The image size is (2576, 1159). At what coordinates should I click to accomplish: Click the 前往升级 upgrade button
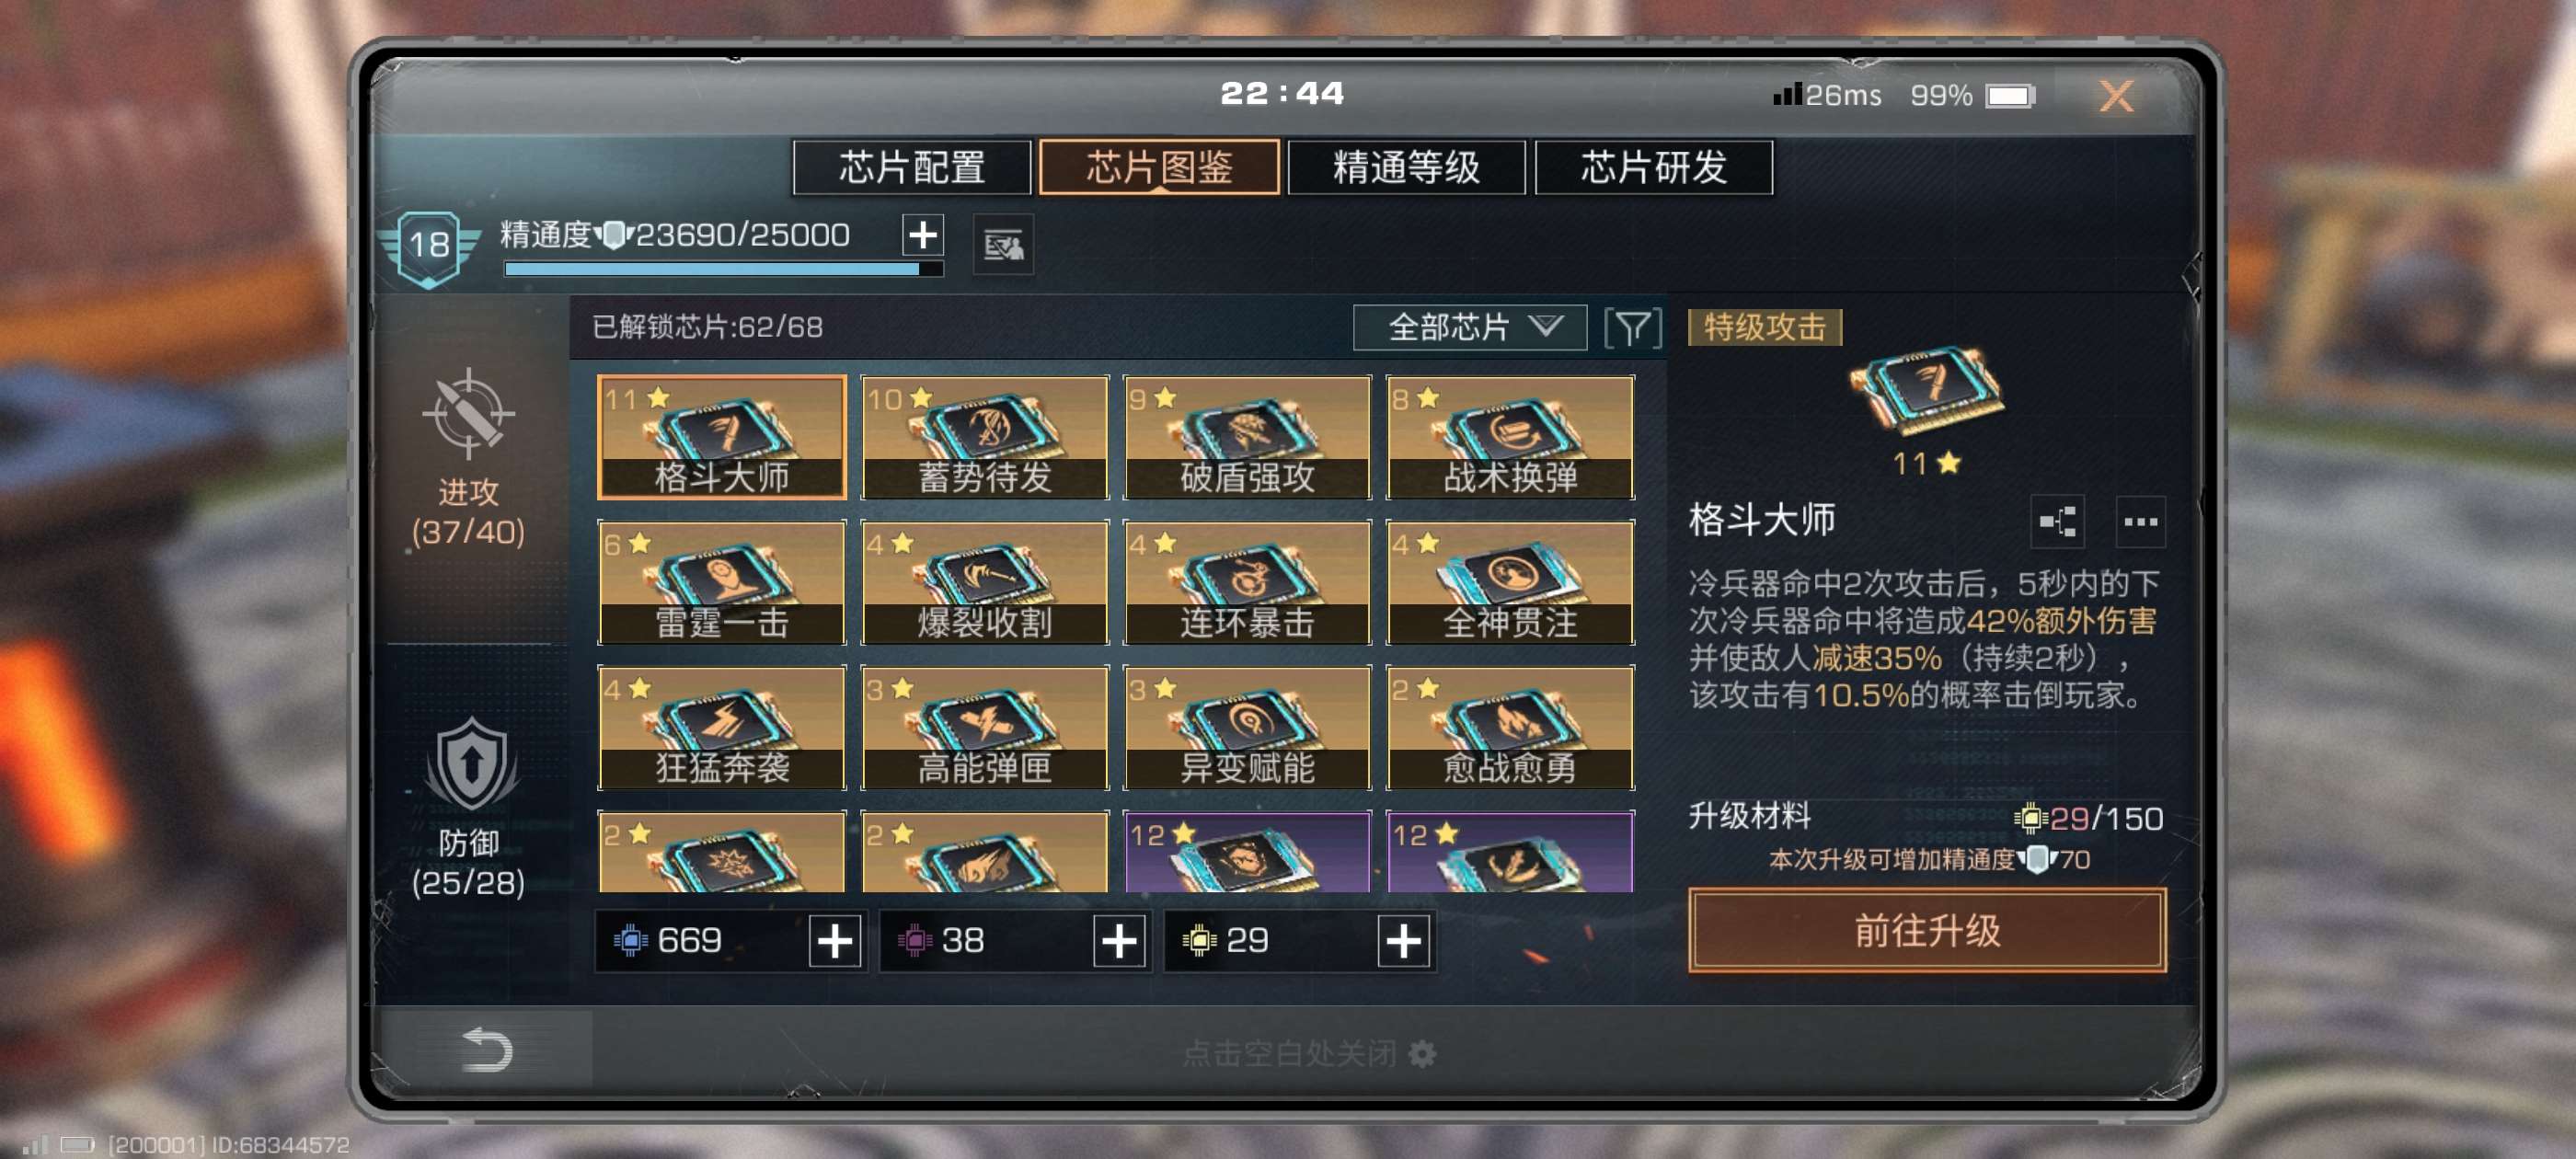point(1927,930)
